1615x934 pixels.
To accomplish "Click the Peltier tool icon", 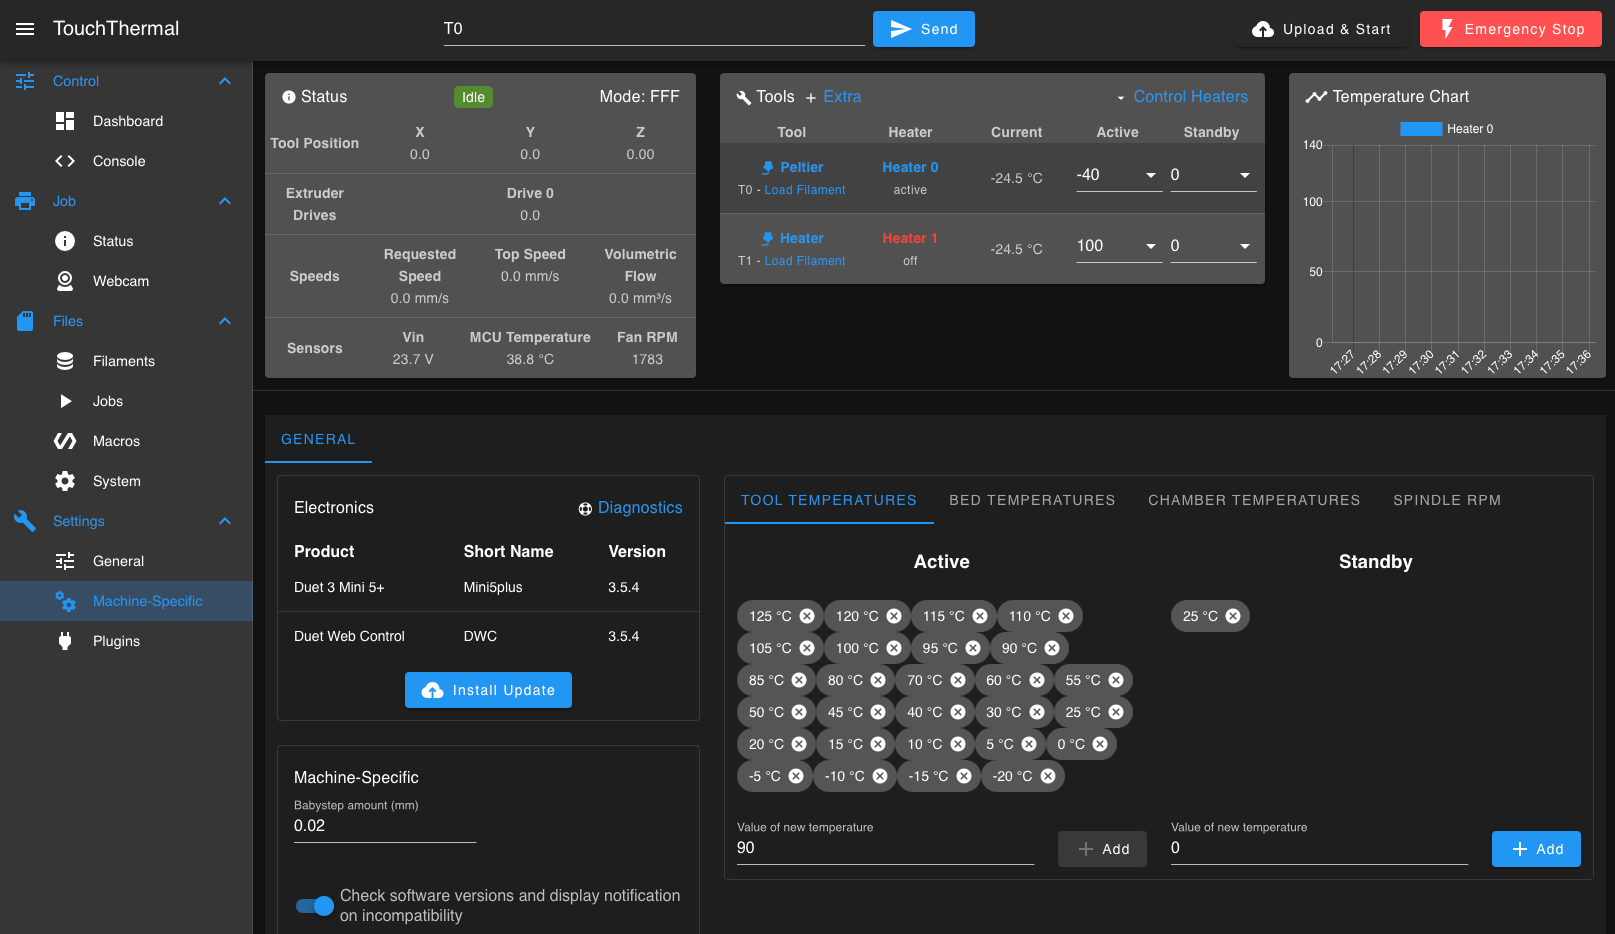I will (x=767, y=168).
